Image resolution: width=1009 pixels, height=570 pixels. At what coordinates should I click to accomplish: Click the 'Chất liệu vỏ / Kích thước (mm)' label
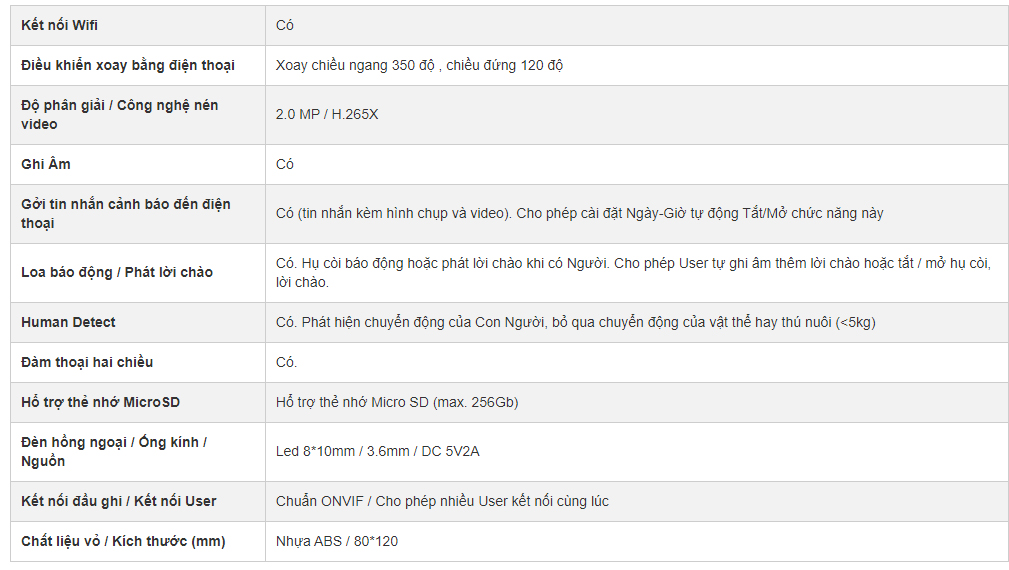point(123,541)
